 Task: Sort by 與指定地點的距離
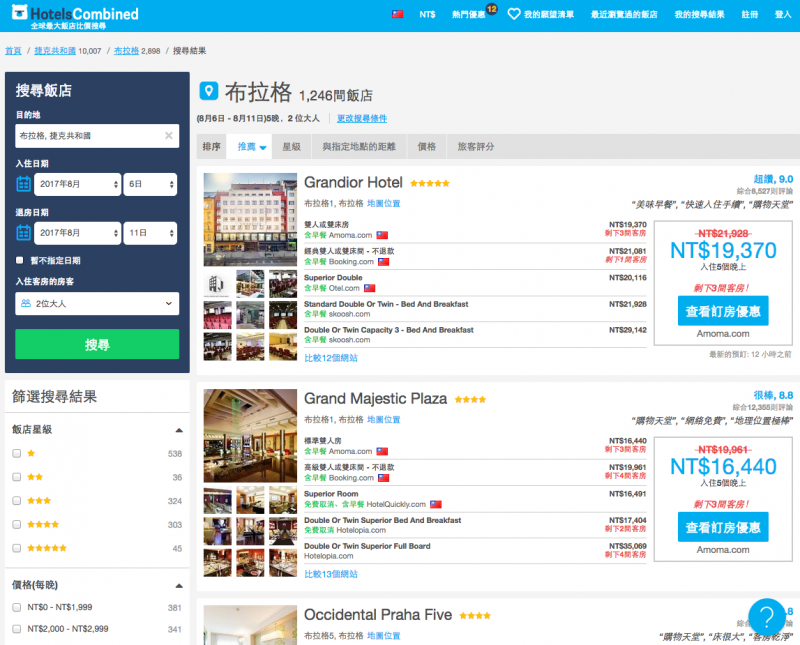pos(359,147)
